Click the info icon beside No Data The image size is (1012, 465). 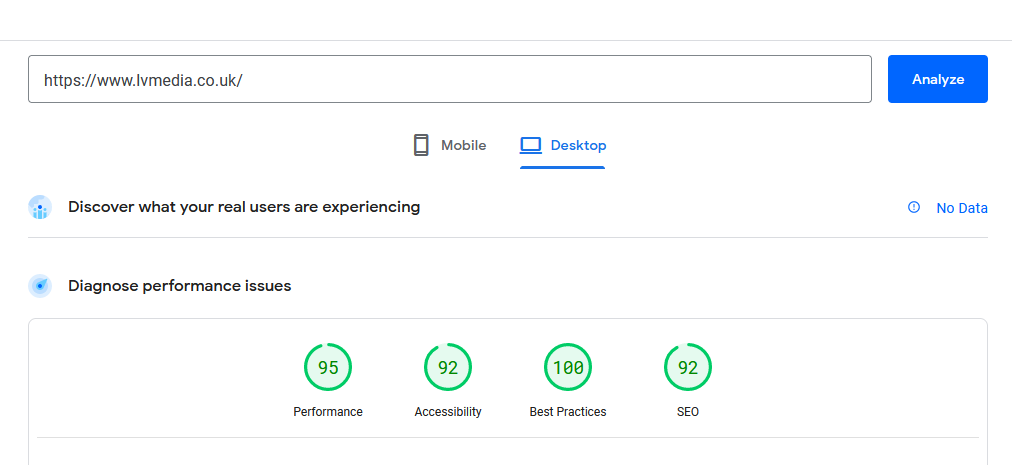[x=913, y=207]
